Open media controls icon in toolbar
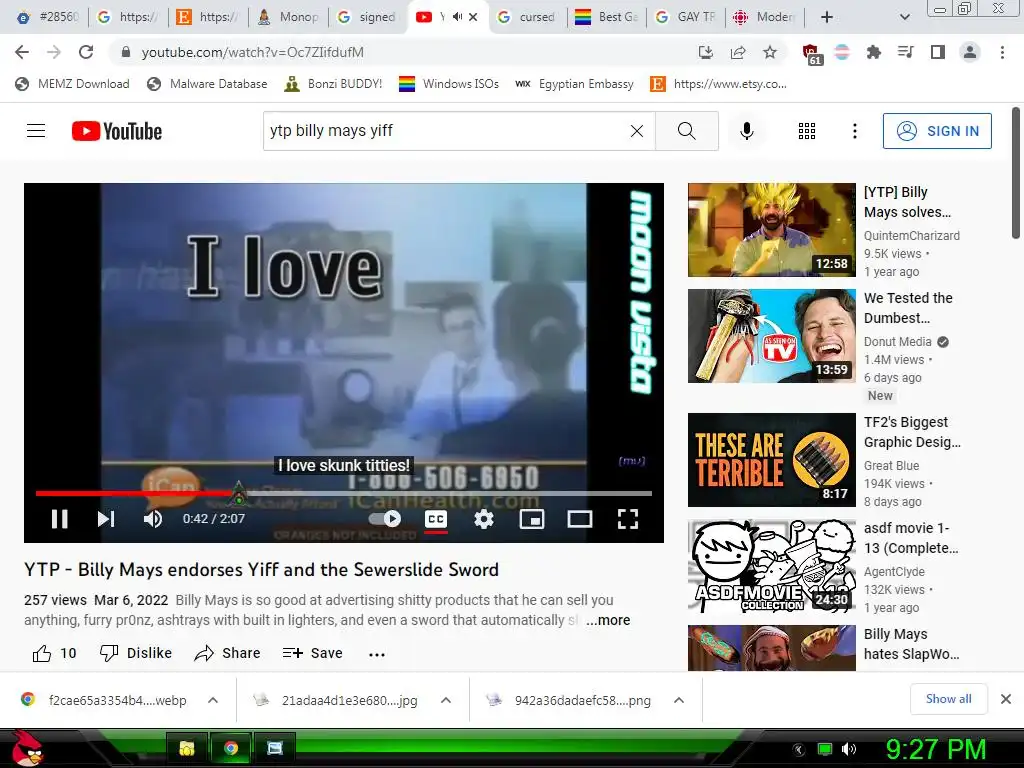The image size is (1024, 768). pos(905,52)
